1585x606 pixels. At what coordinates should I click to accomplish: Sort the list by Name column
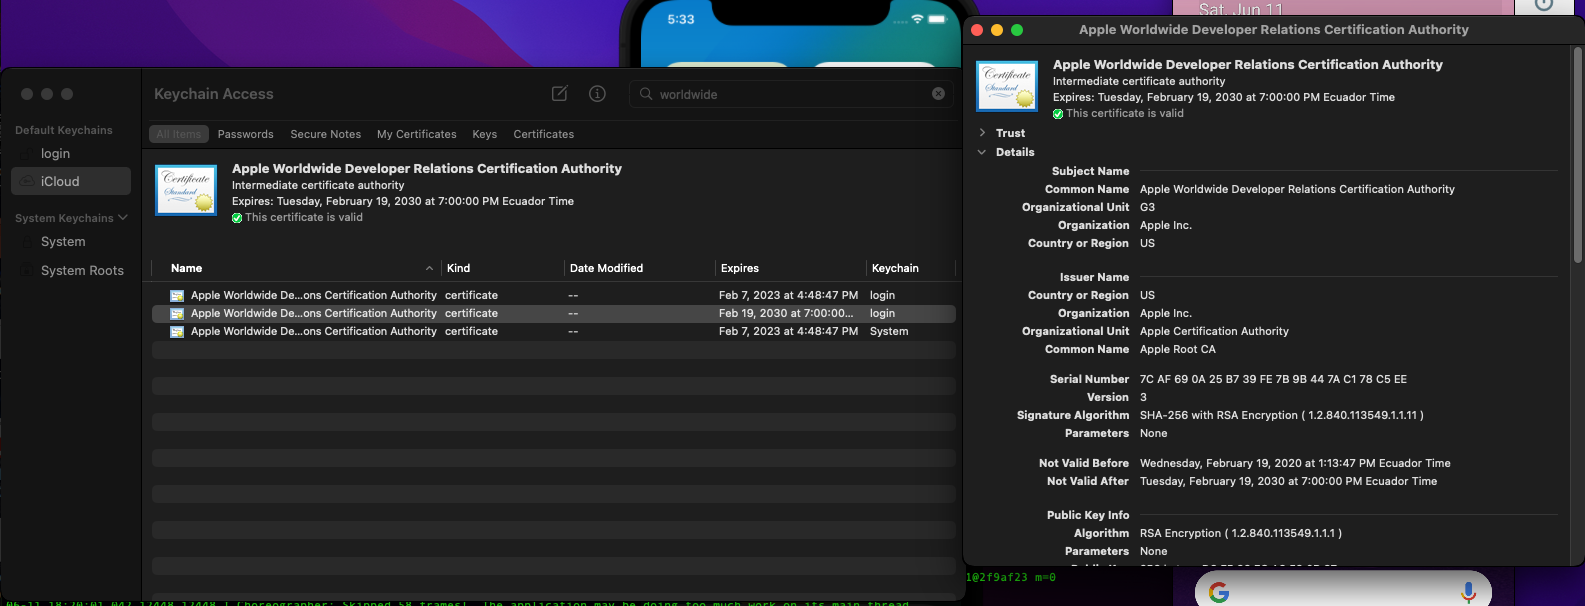point(186,268)
